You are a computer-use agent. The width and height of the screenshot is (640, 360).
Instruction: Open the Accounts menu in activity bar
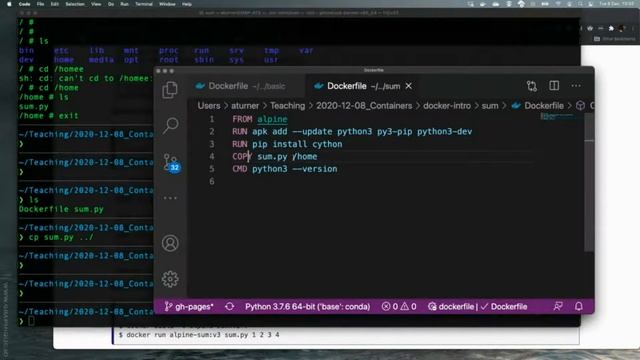[170, 243]
